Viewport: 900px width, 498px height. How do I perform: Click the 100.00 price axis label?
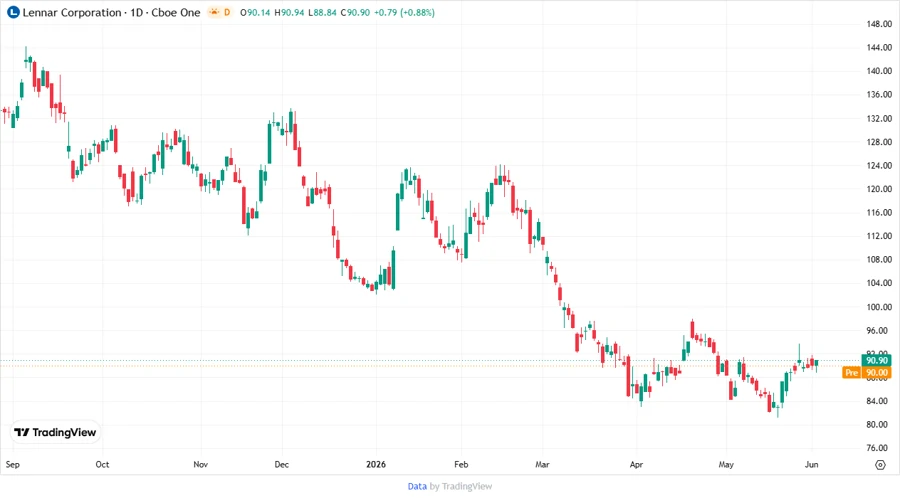coord(879,307)
